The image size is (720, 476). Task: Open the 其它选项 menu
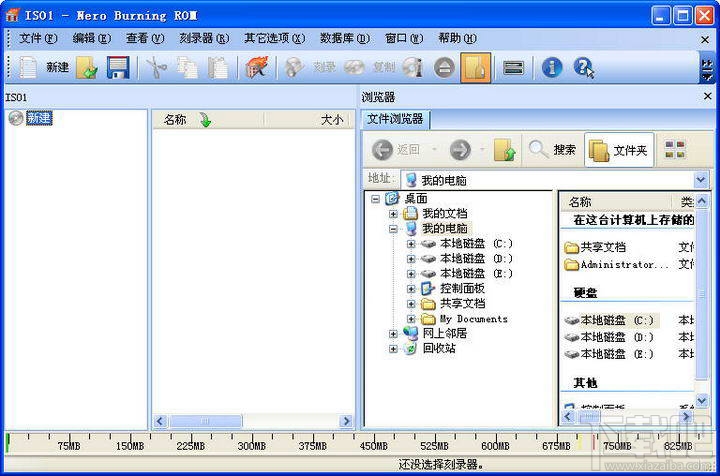(x=275, y=38)
